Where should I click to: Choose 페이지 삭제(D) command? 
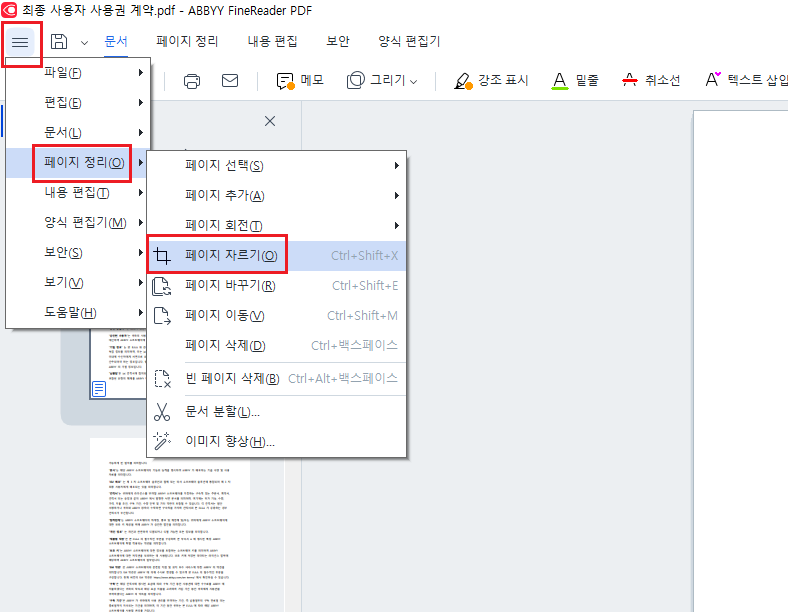[x=276, y=346]
